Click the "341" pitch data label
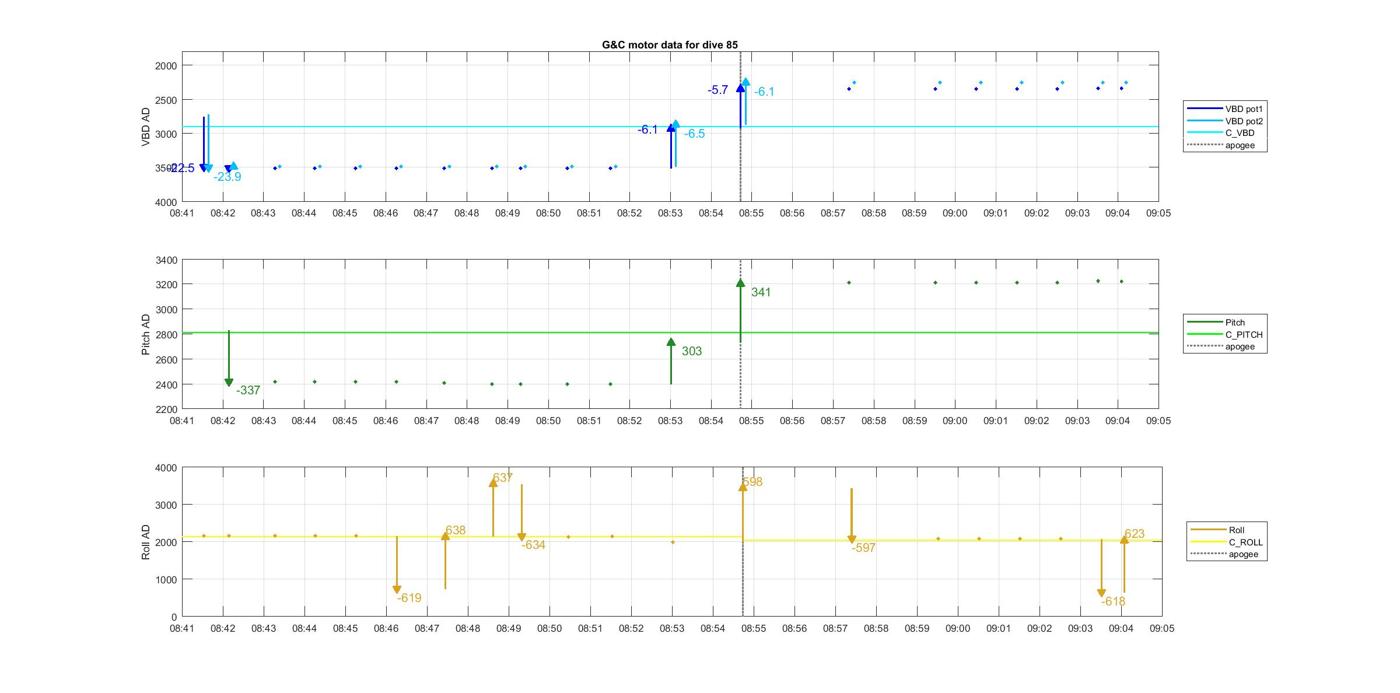Image resolution: width=1400 pixels, height=693 pixels. point(761,293)
